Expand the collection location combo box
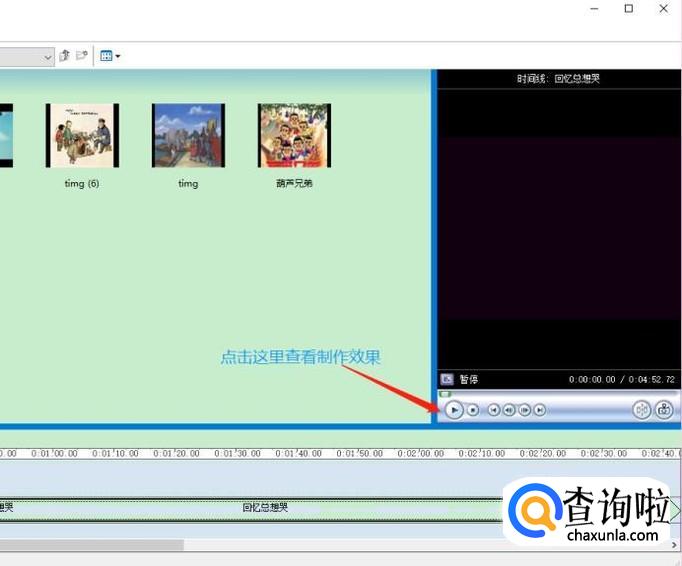Screen dimensions: 682x566 coord(47,57)
